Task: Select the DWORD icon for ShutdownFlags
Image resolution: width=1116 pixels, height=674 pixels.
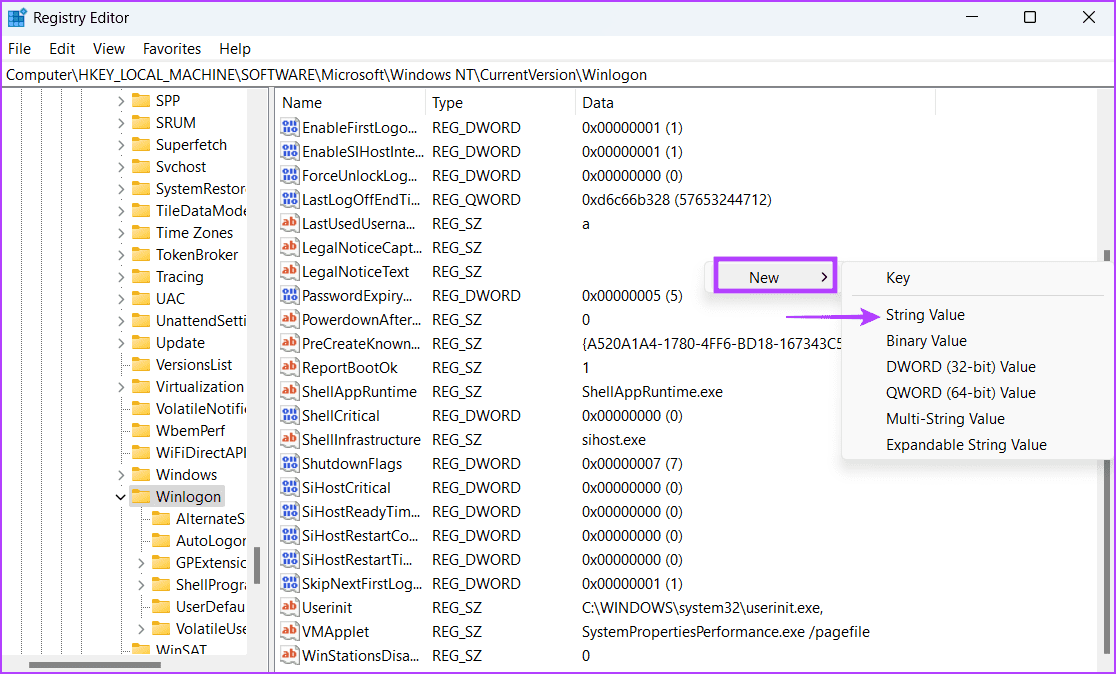Action: 289,463
